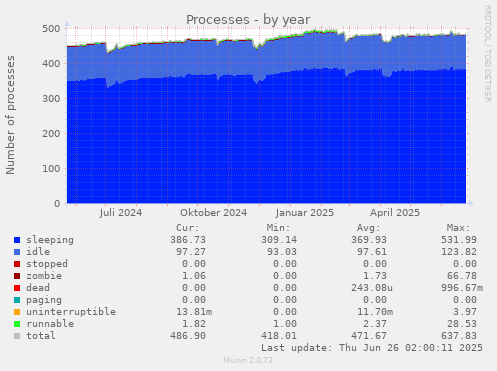The width and height of the screenshot is (497, 371).
Task: Click the 300 y-axis tick label
Action: click(51, 99)
